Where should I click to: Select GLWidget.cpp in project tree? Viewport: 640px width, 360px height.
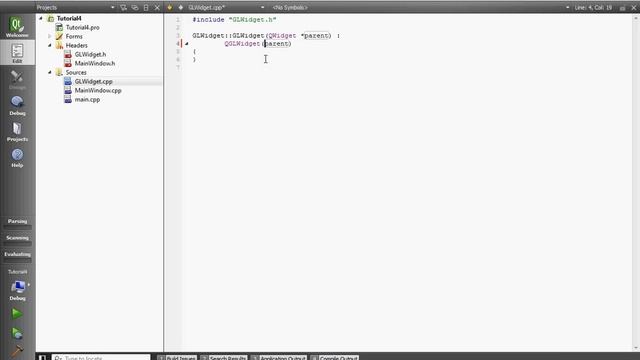point(93,82)
